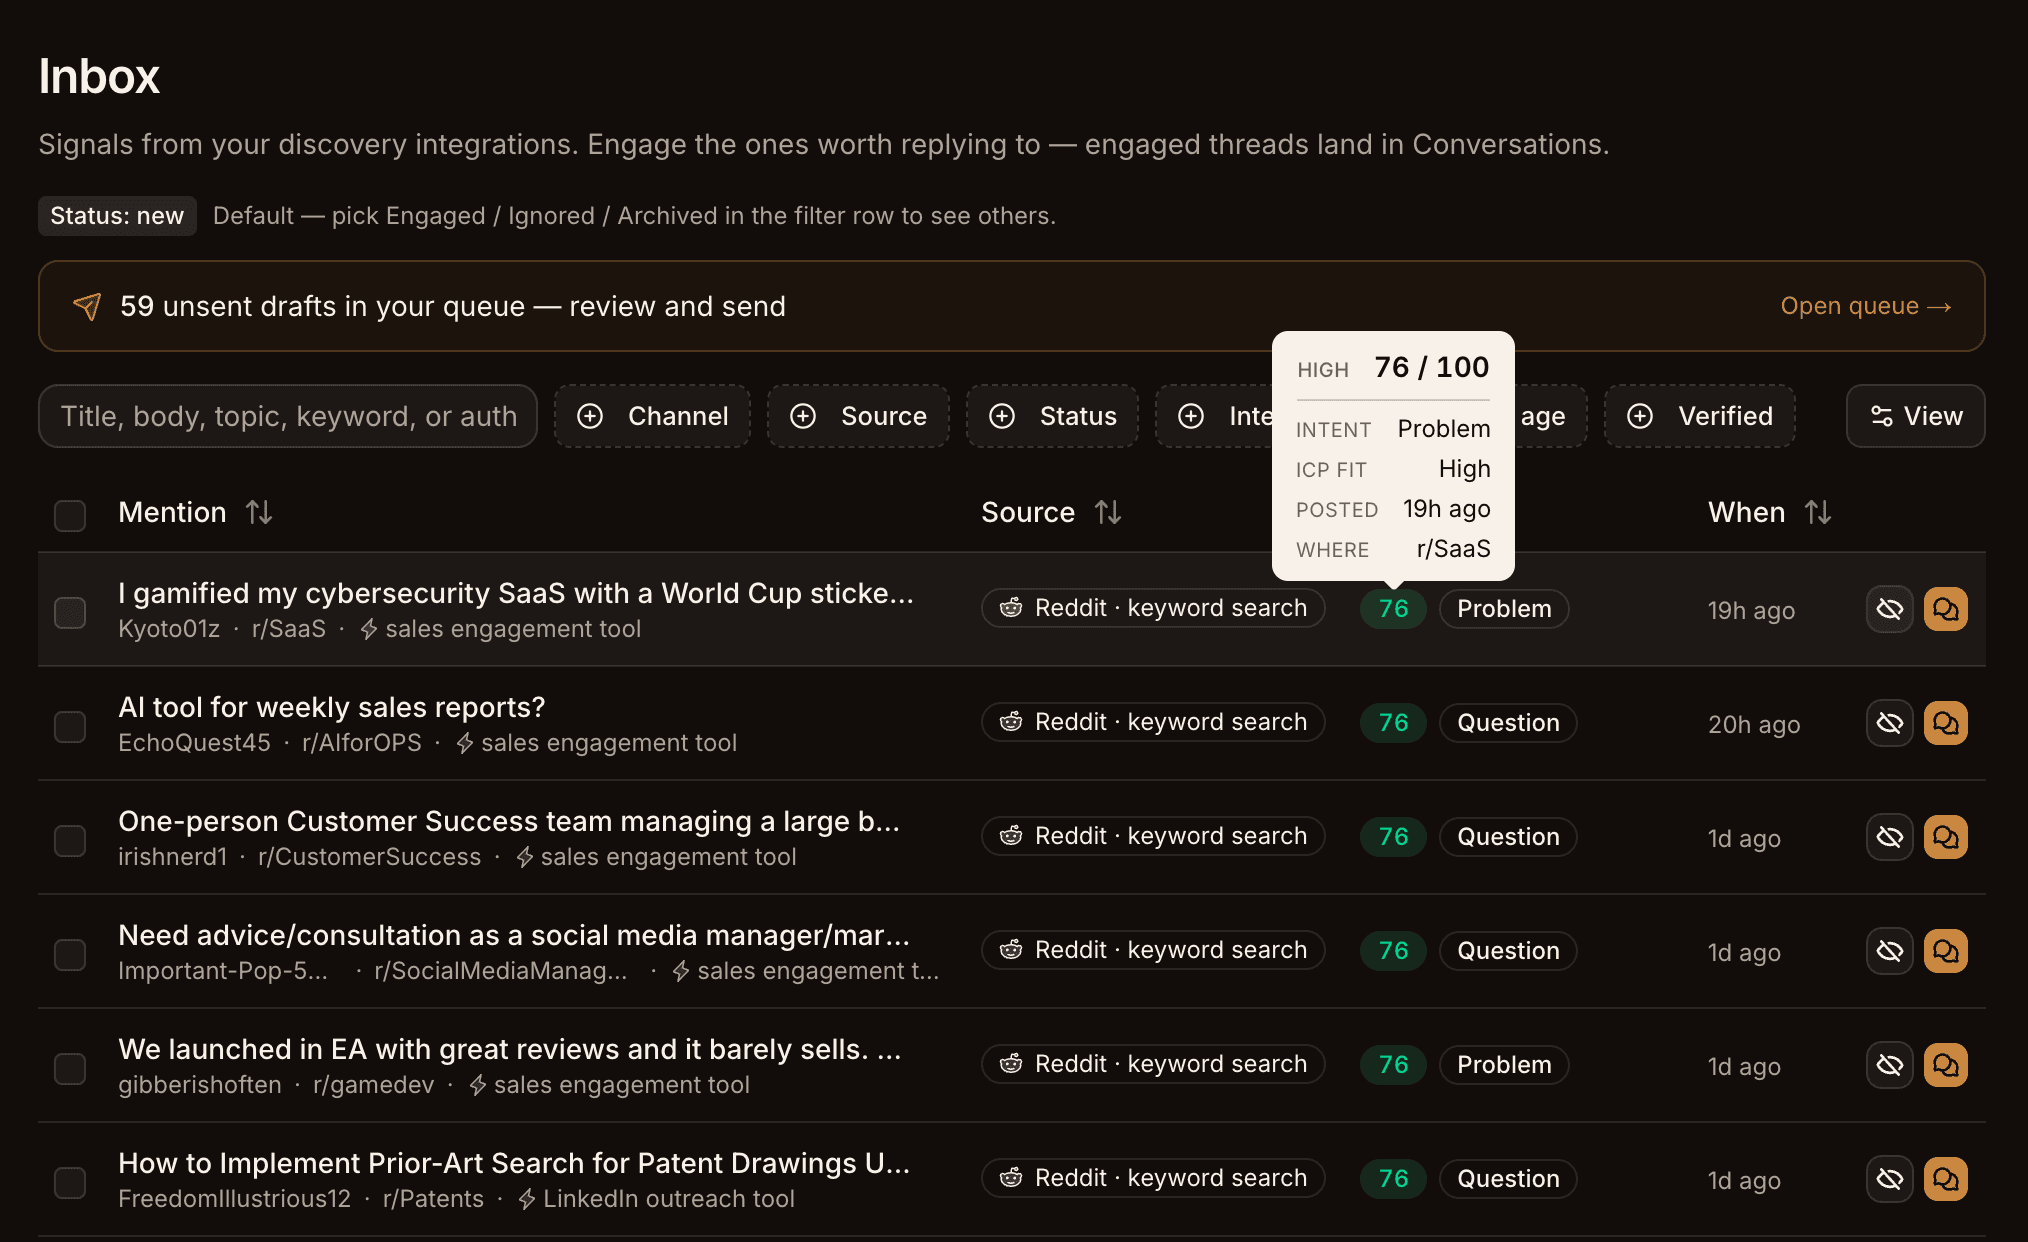Click the Problem tag in cybersecurity row
This screenshot has height=1242, width=2028.
pyautogui.click(x=1504, y=609)
